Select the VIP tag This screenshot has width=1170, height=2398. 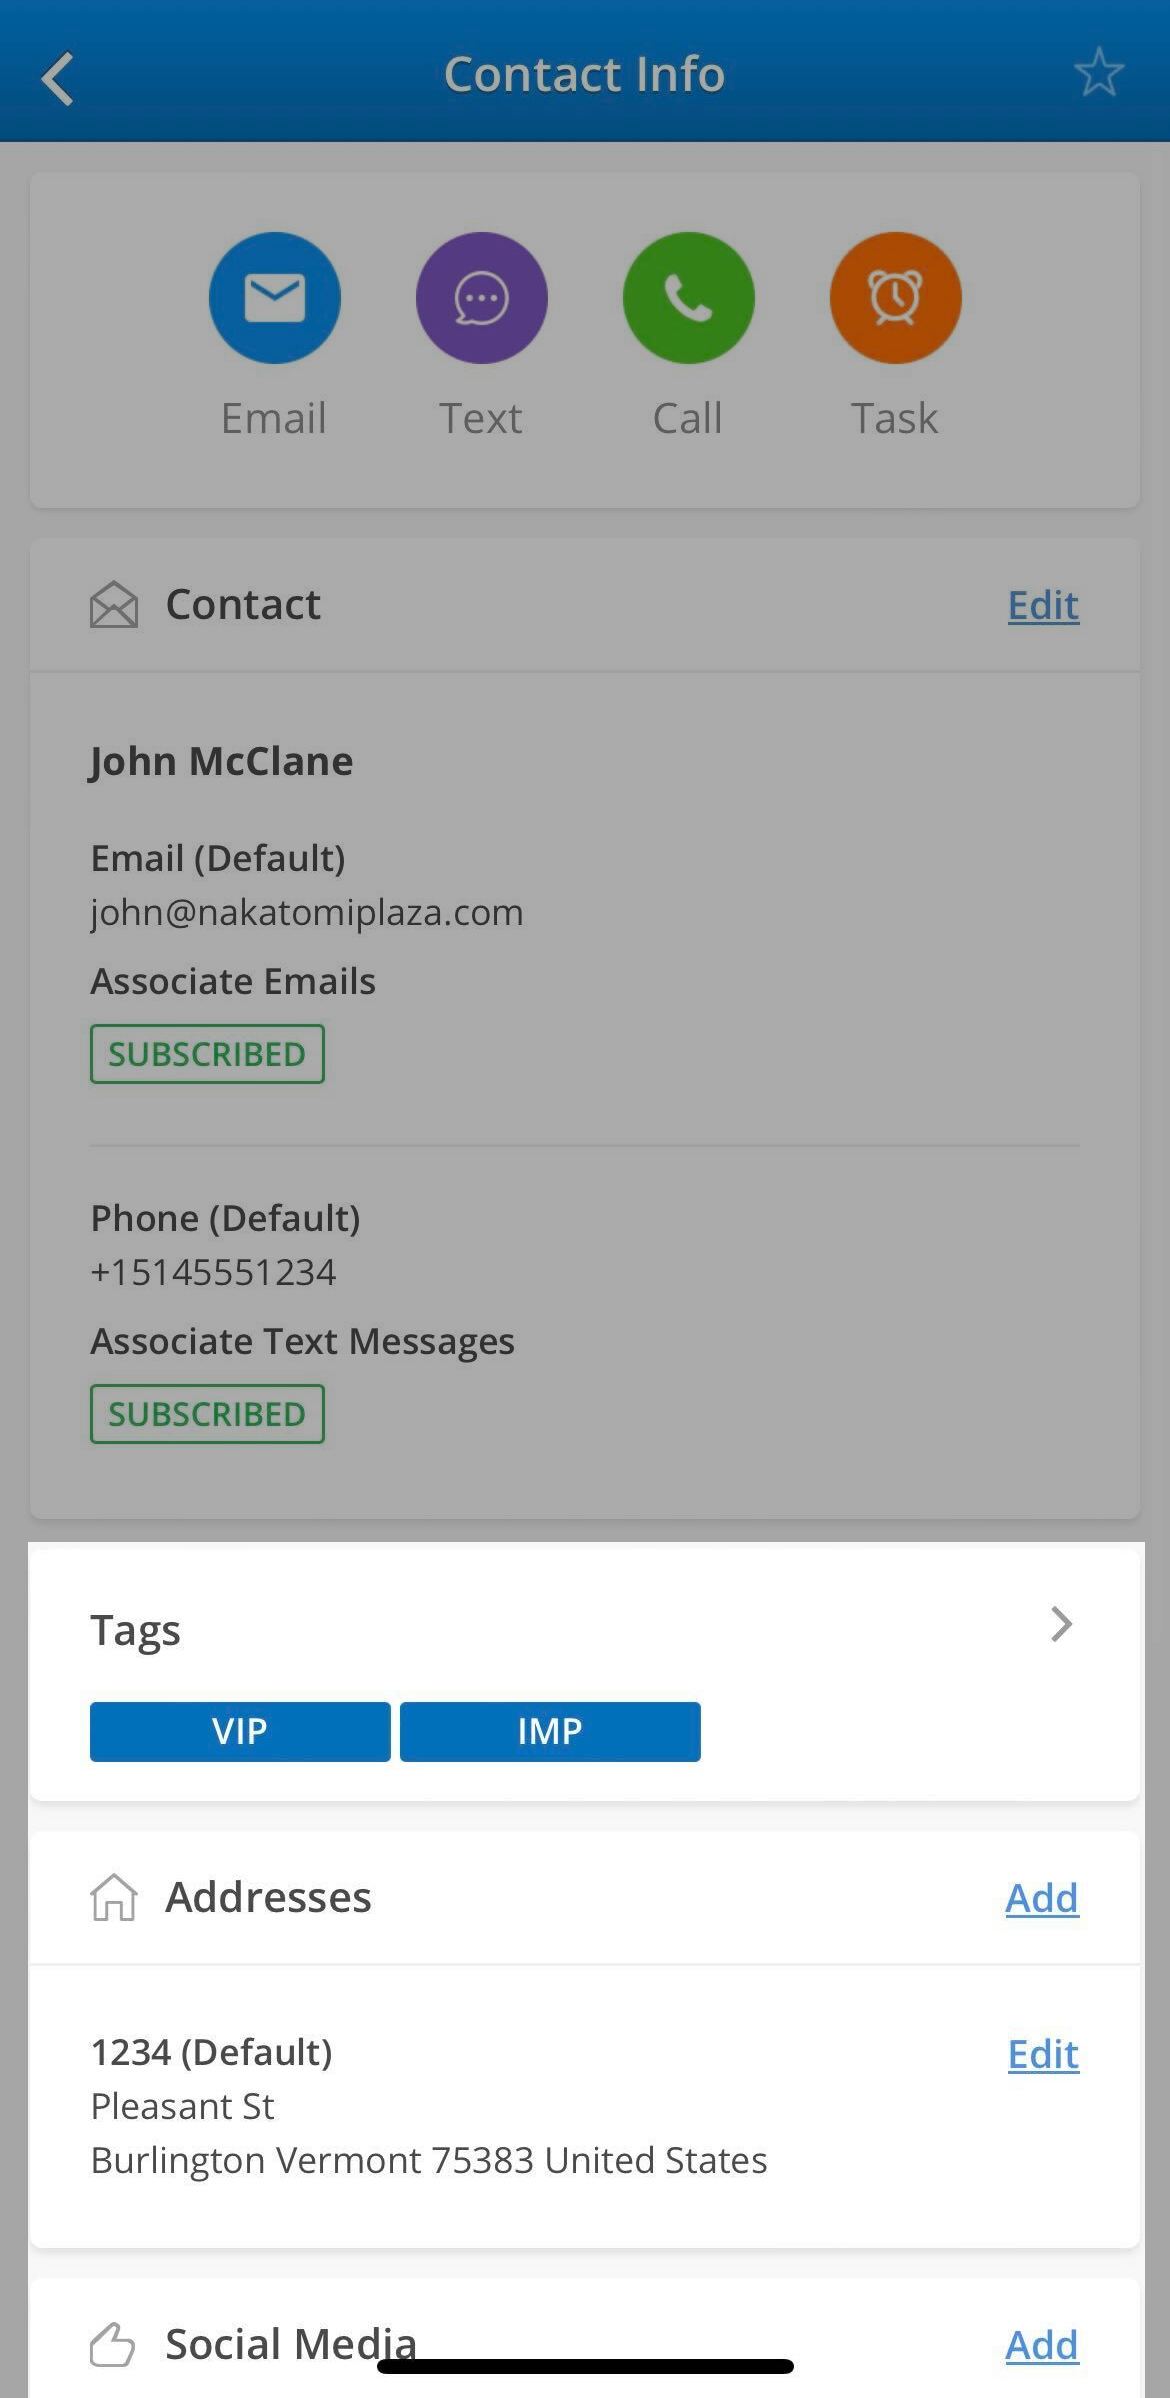point(240,1732)
